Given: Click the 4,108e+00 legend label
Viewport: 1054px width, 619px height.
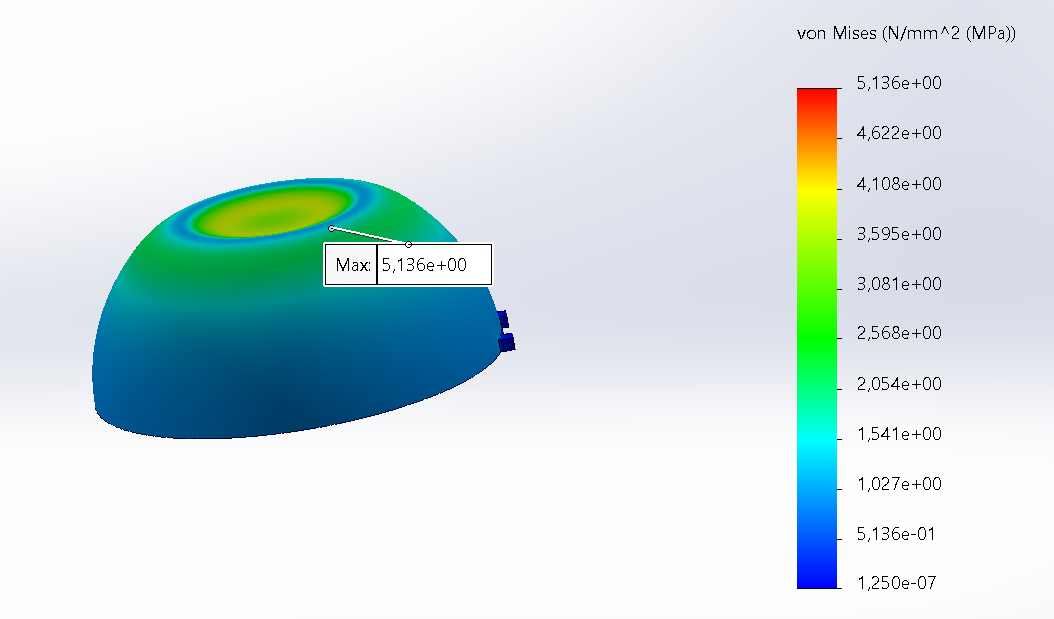Looking at the screenshot, I should click(x=899, y=184).
